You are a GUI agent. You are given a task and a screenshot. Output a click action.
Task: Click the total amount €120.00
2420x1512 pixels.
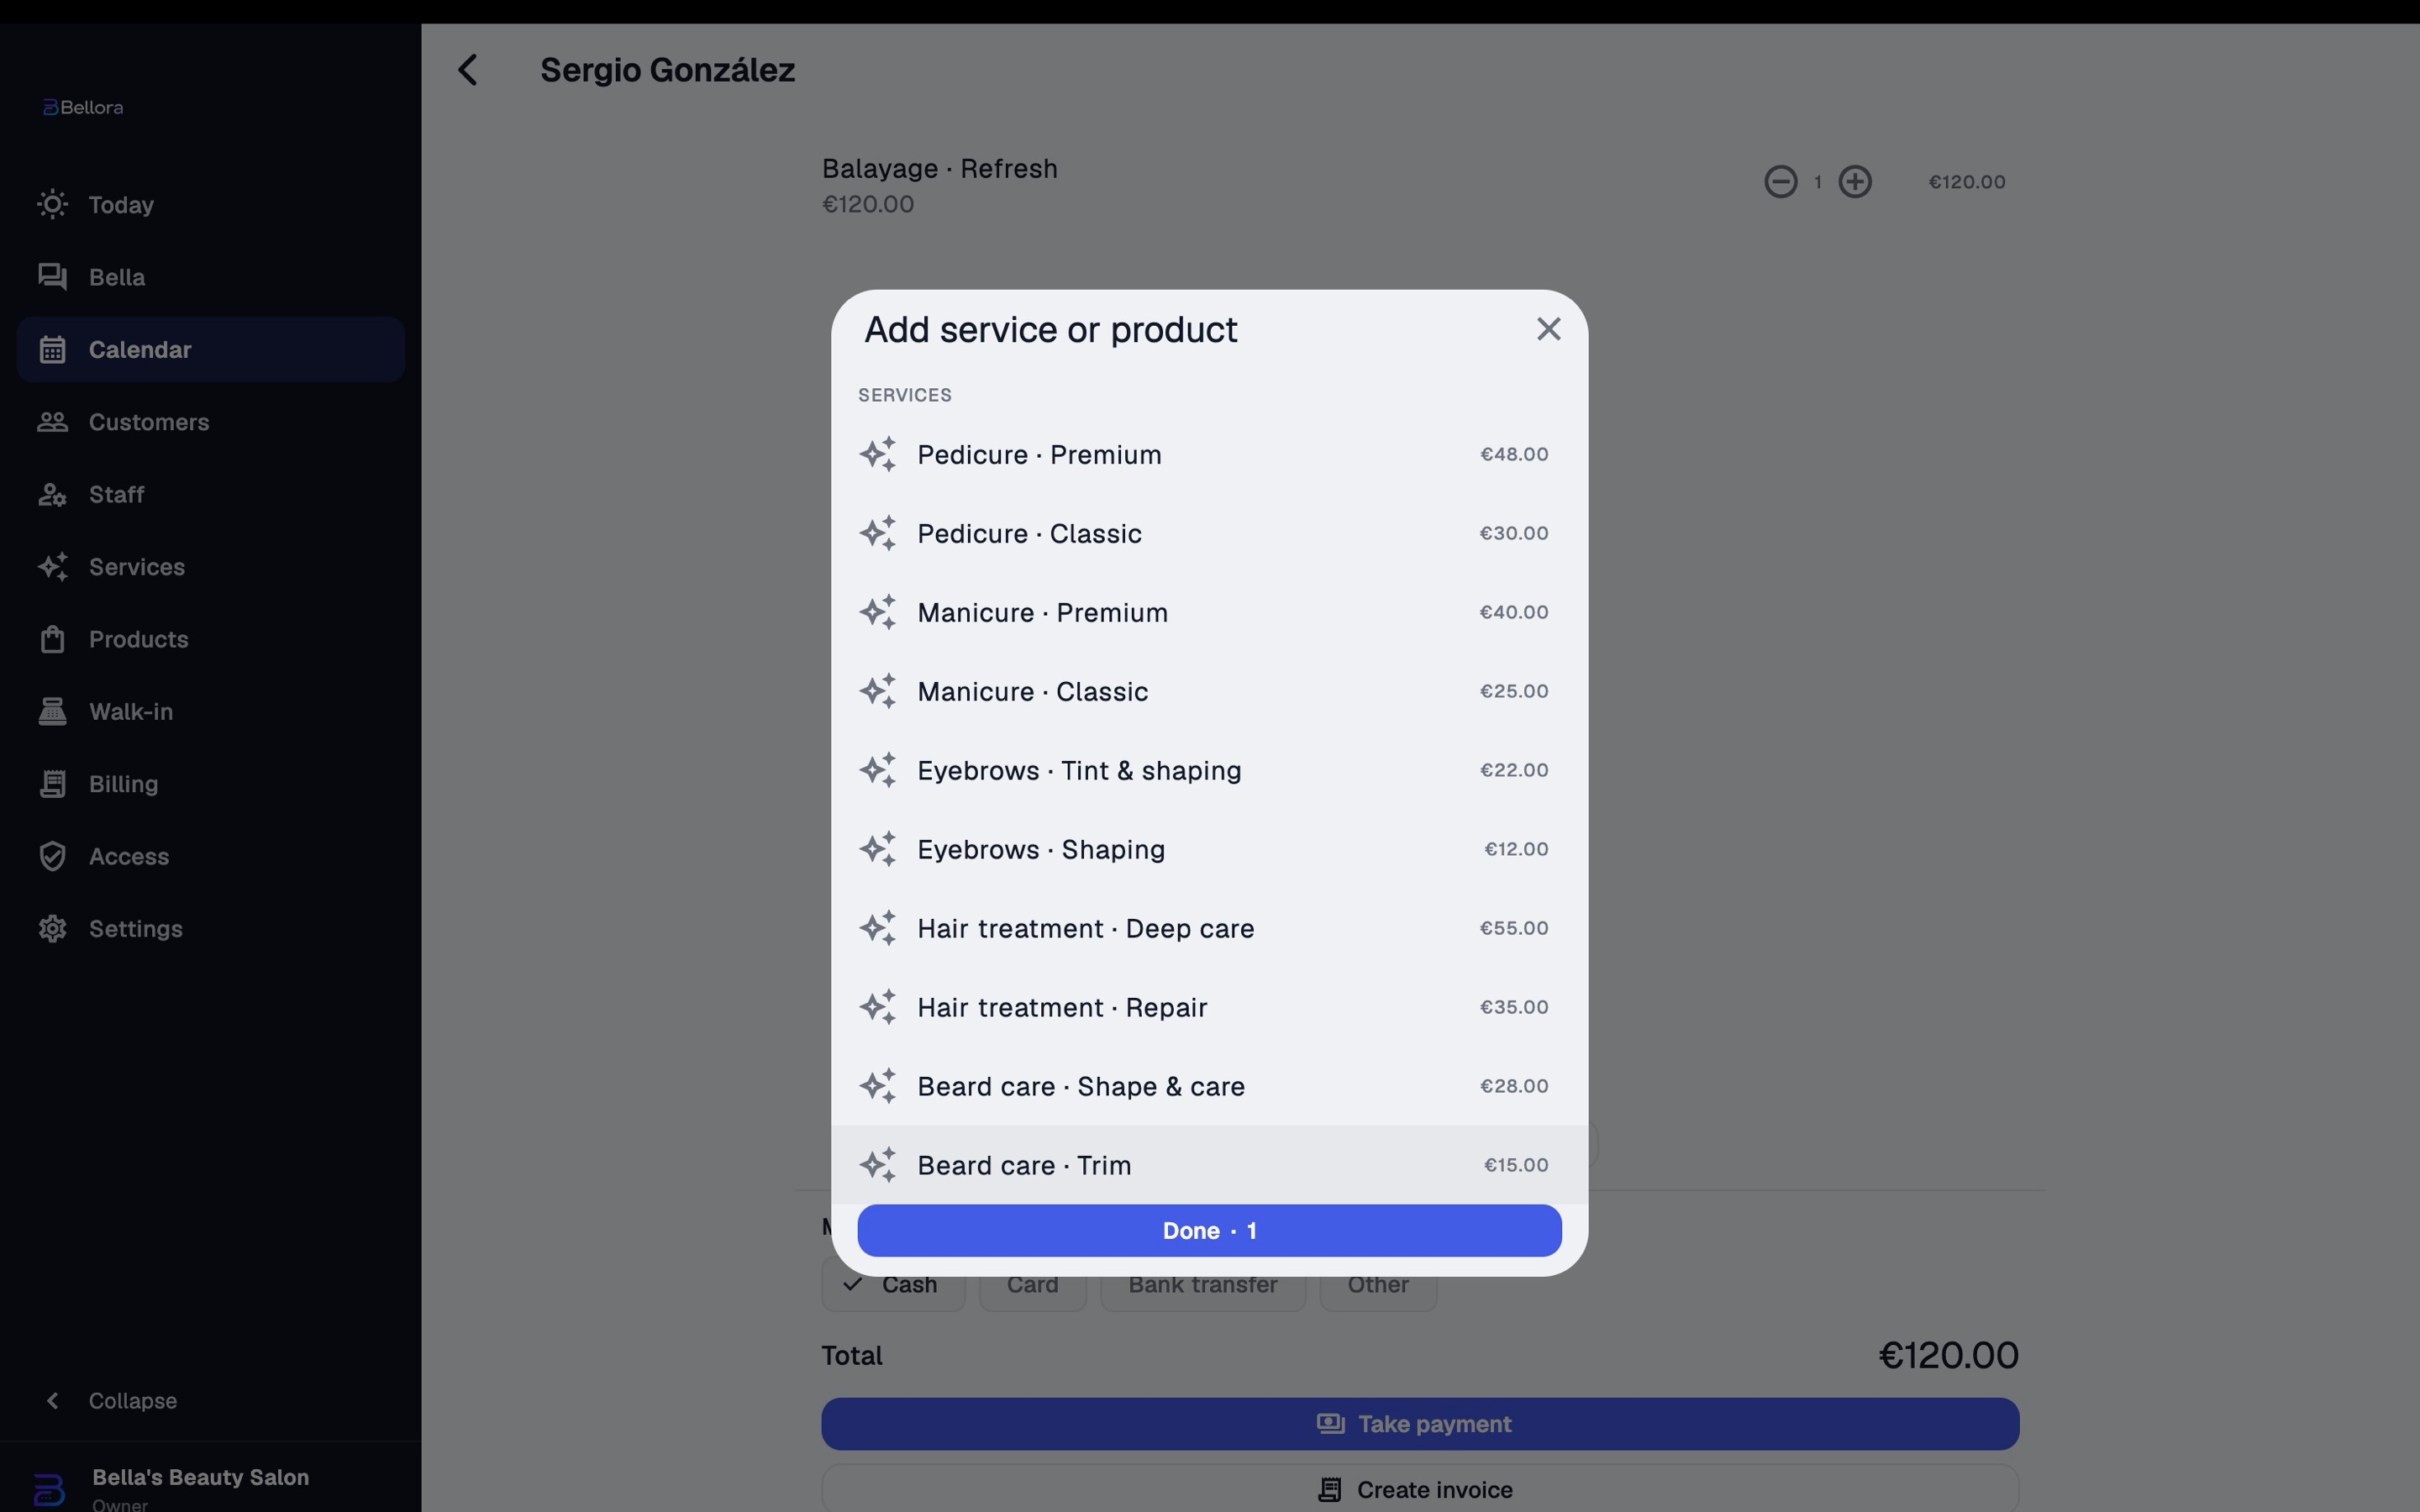tap(1948, 1355)
